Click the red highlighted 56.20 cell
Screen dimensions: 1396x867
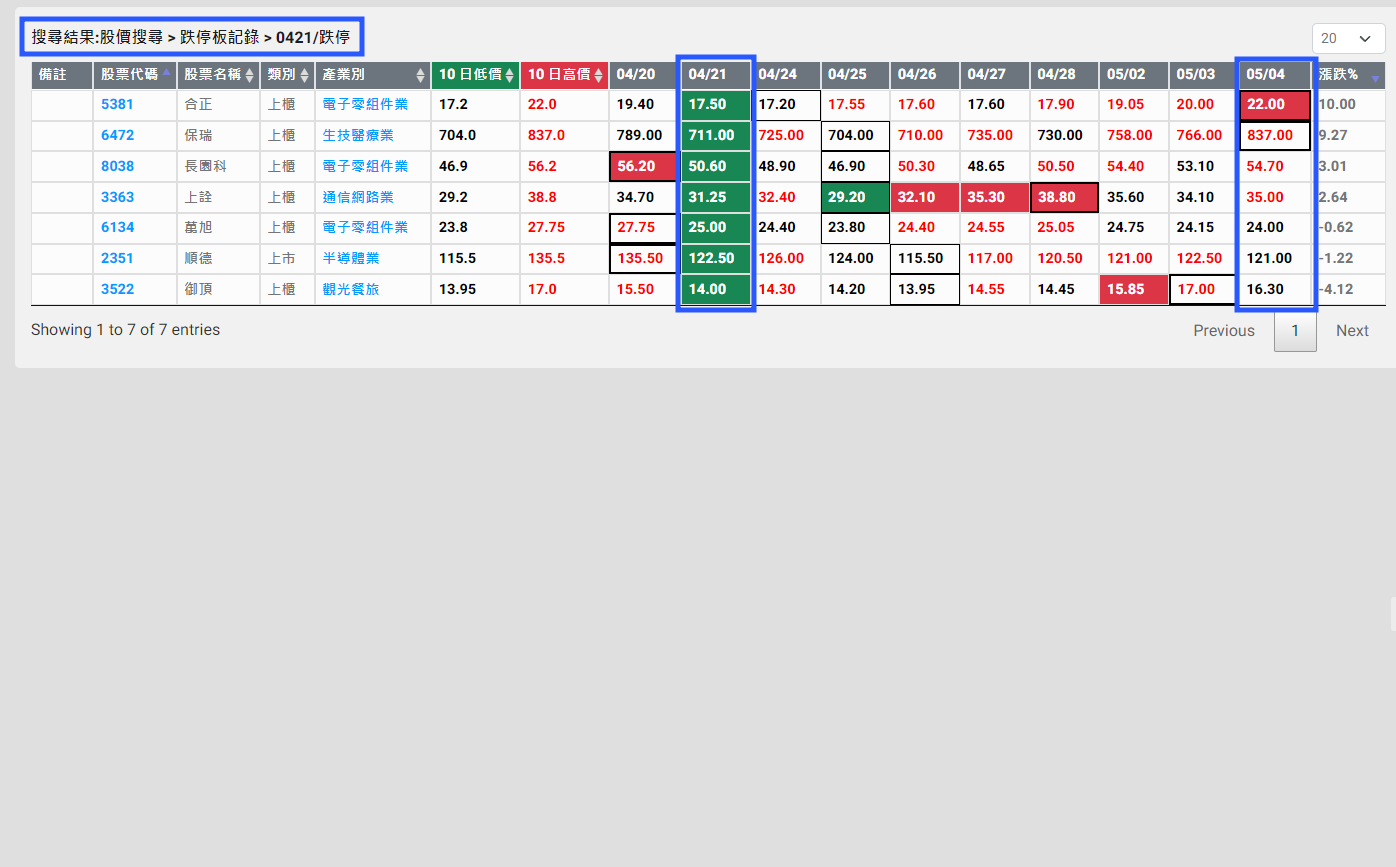pyautogui.click(x=644, y=167)
